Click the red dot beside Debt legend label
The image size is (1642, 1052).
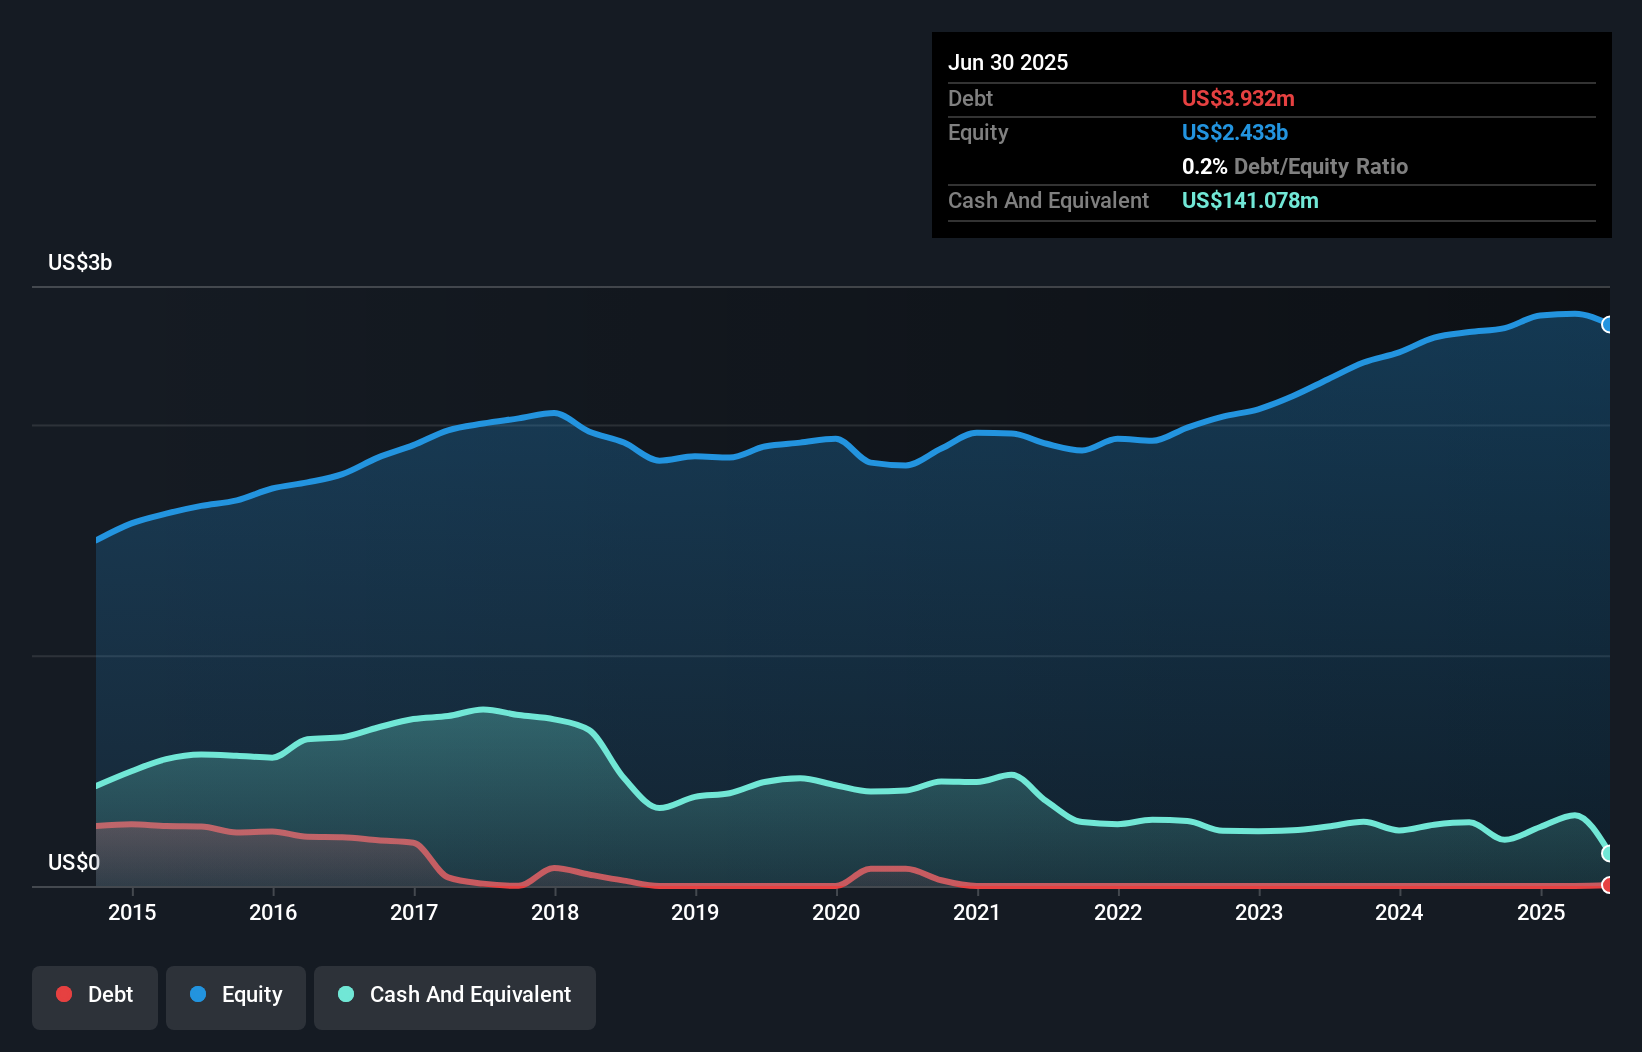click(x=64, y=994)
